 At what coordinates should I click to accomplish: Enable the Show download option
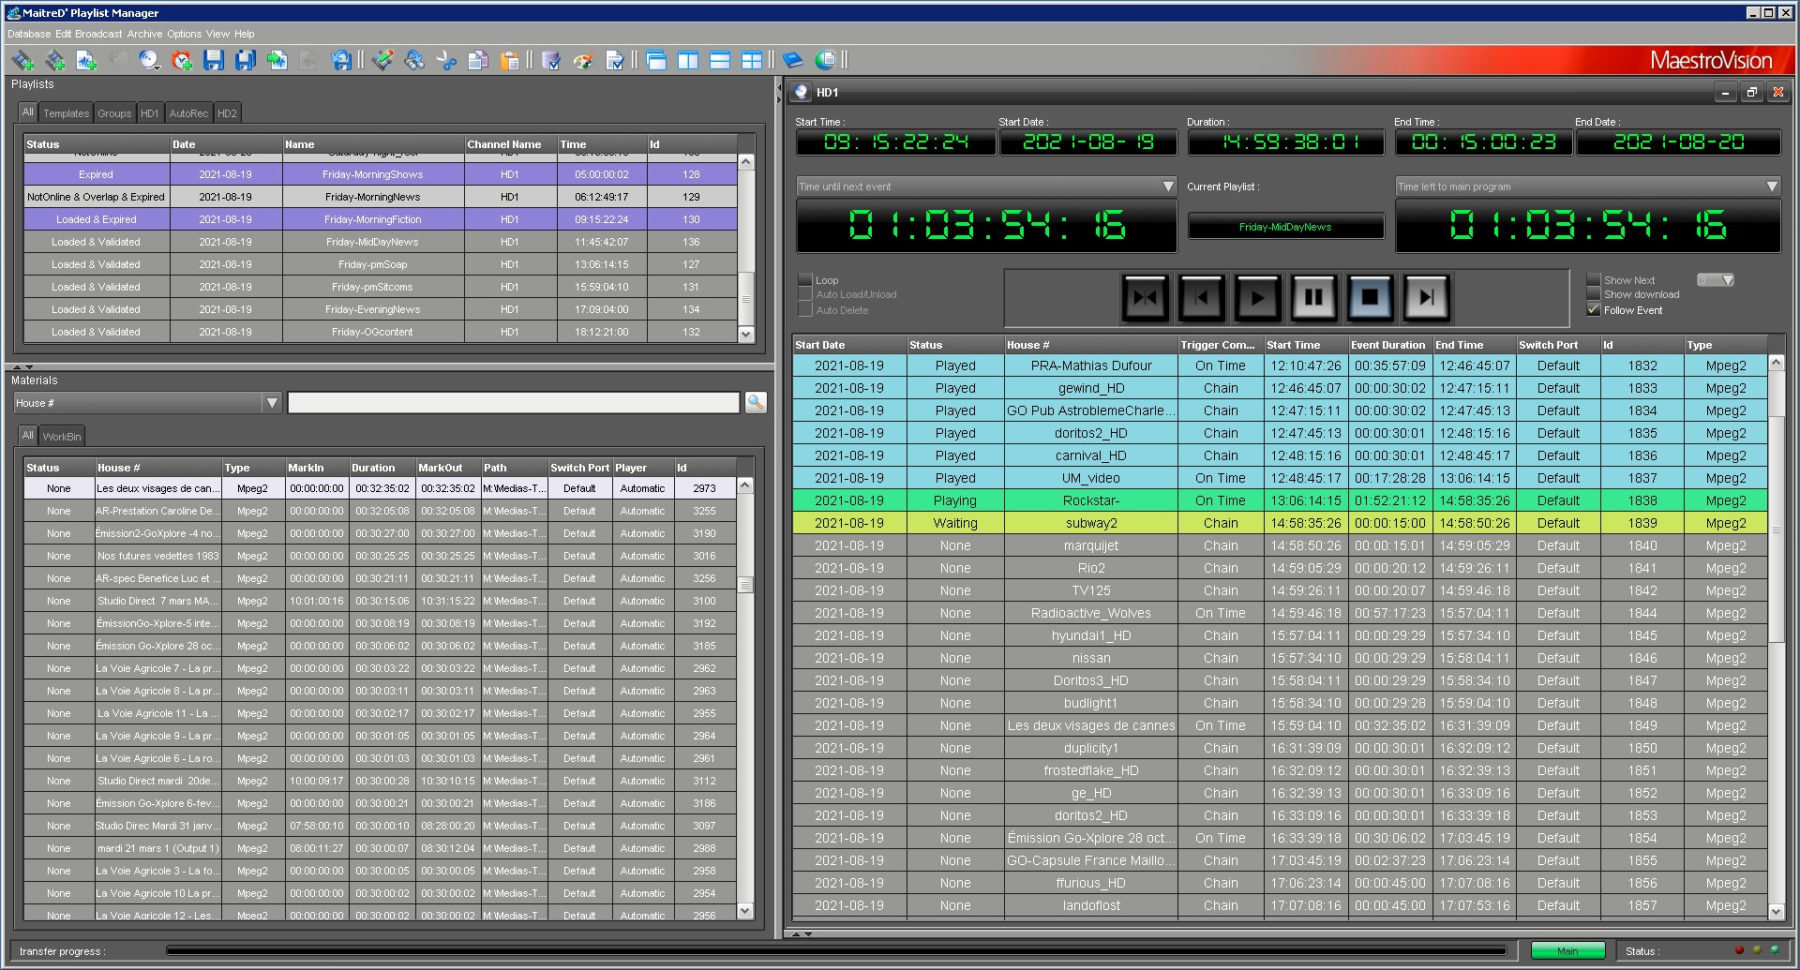point(1596,295)
